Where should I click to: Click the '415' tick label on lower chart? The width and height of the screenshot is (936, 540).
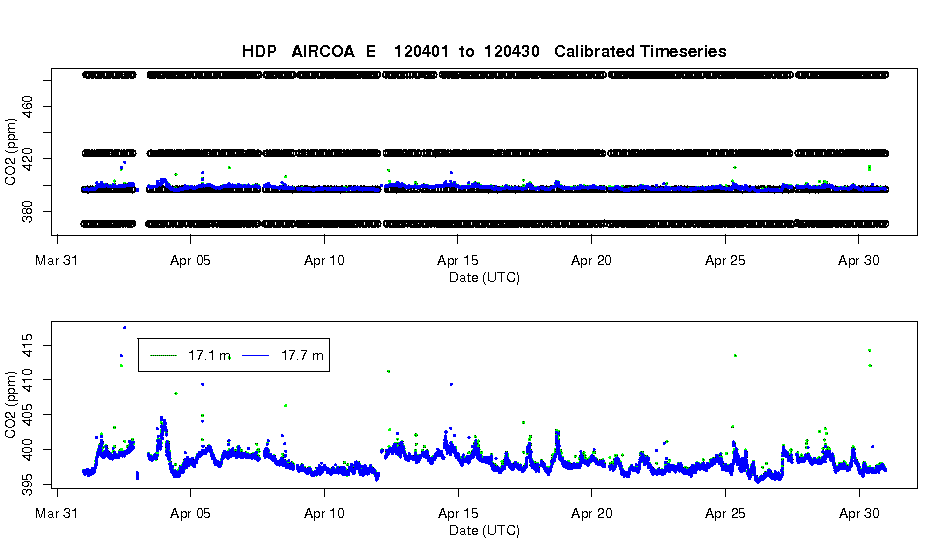27,345
